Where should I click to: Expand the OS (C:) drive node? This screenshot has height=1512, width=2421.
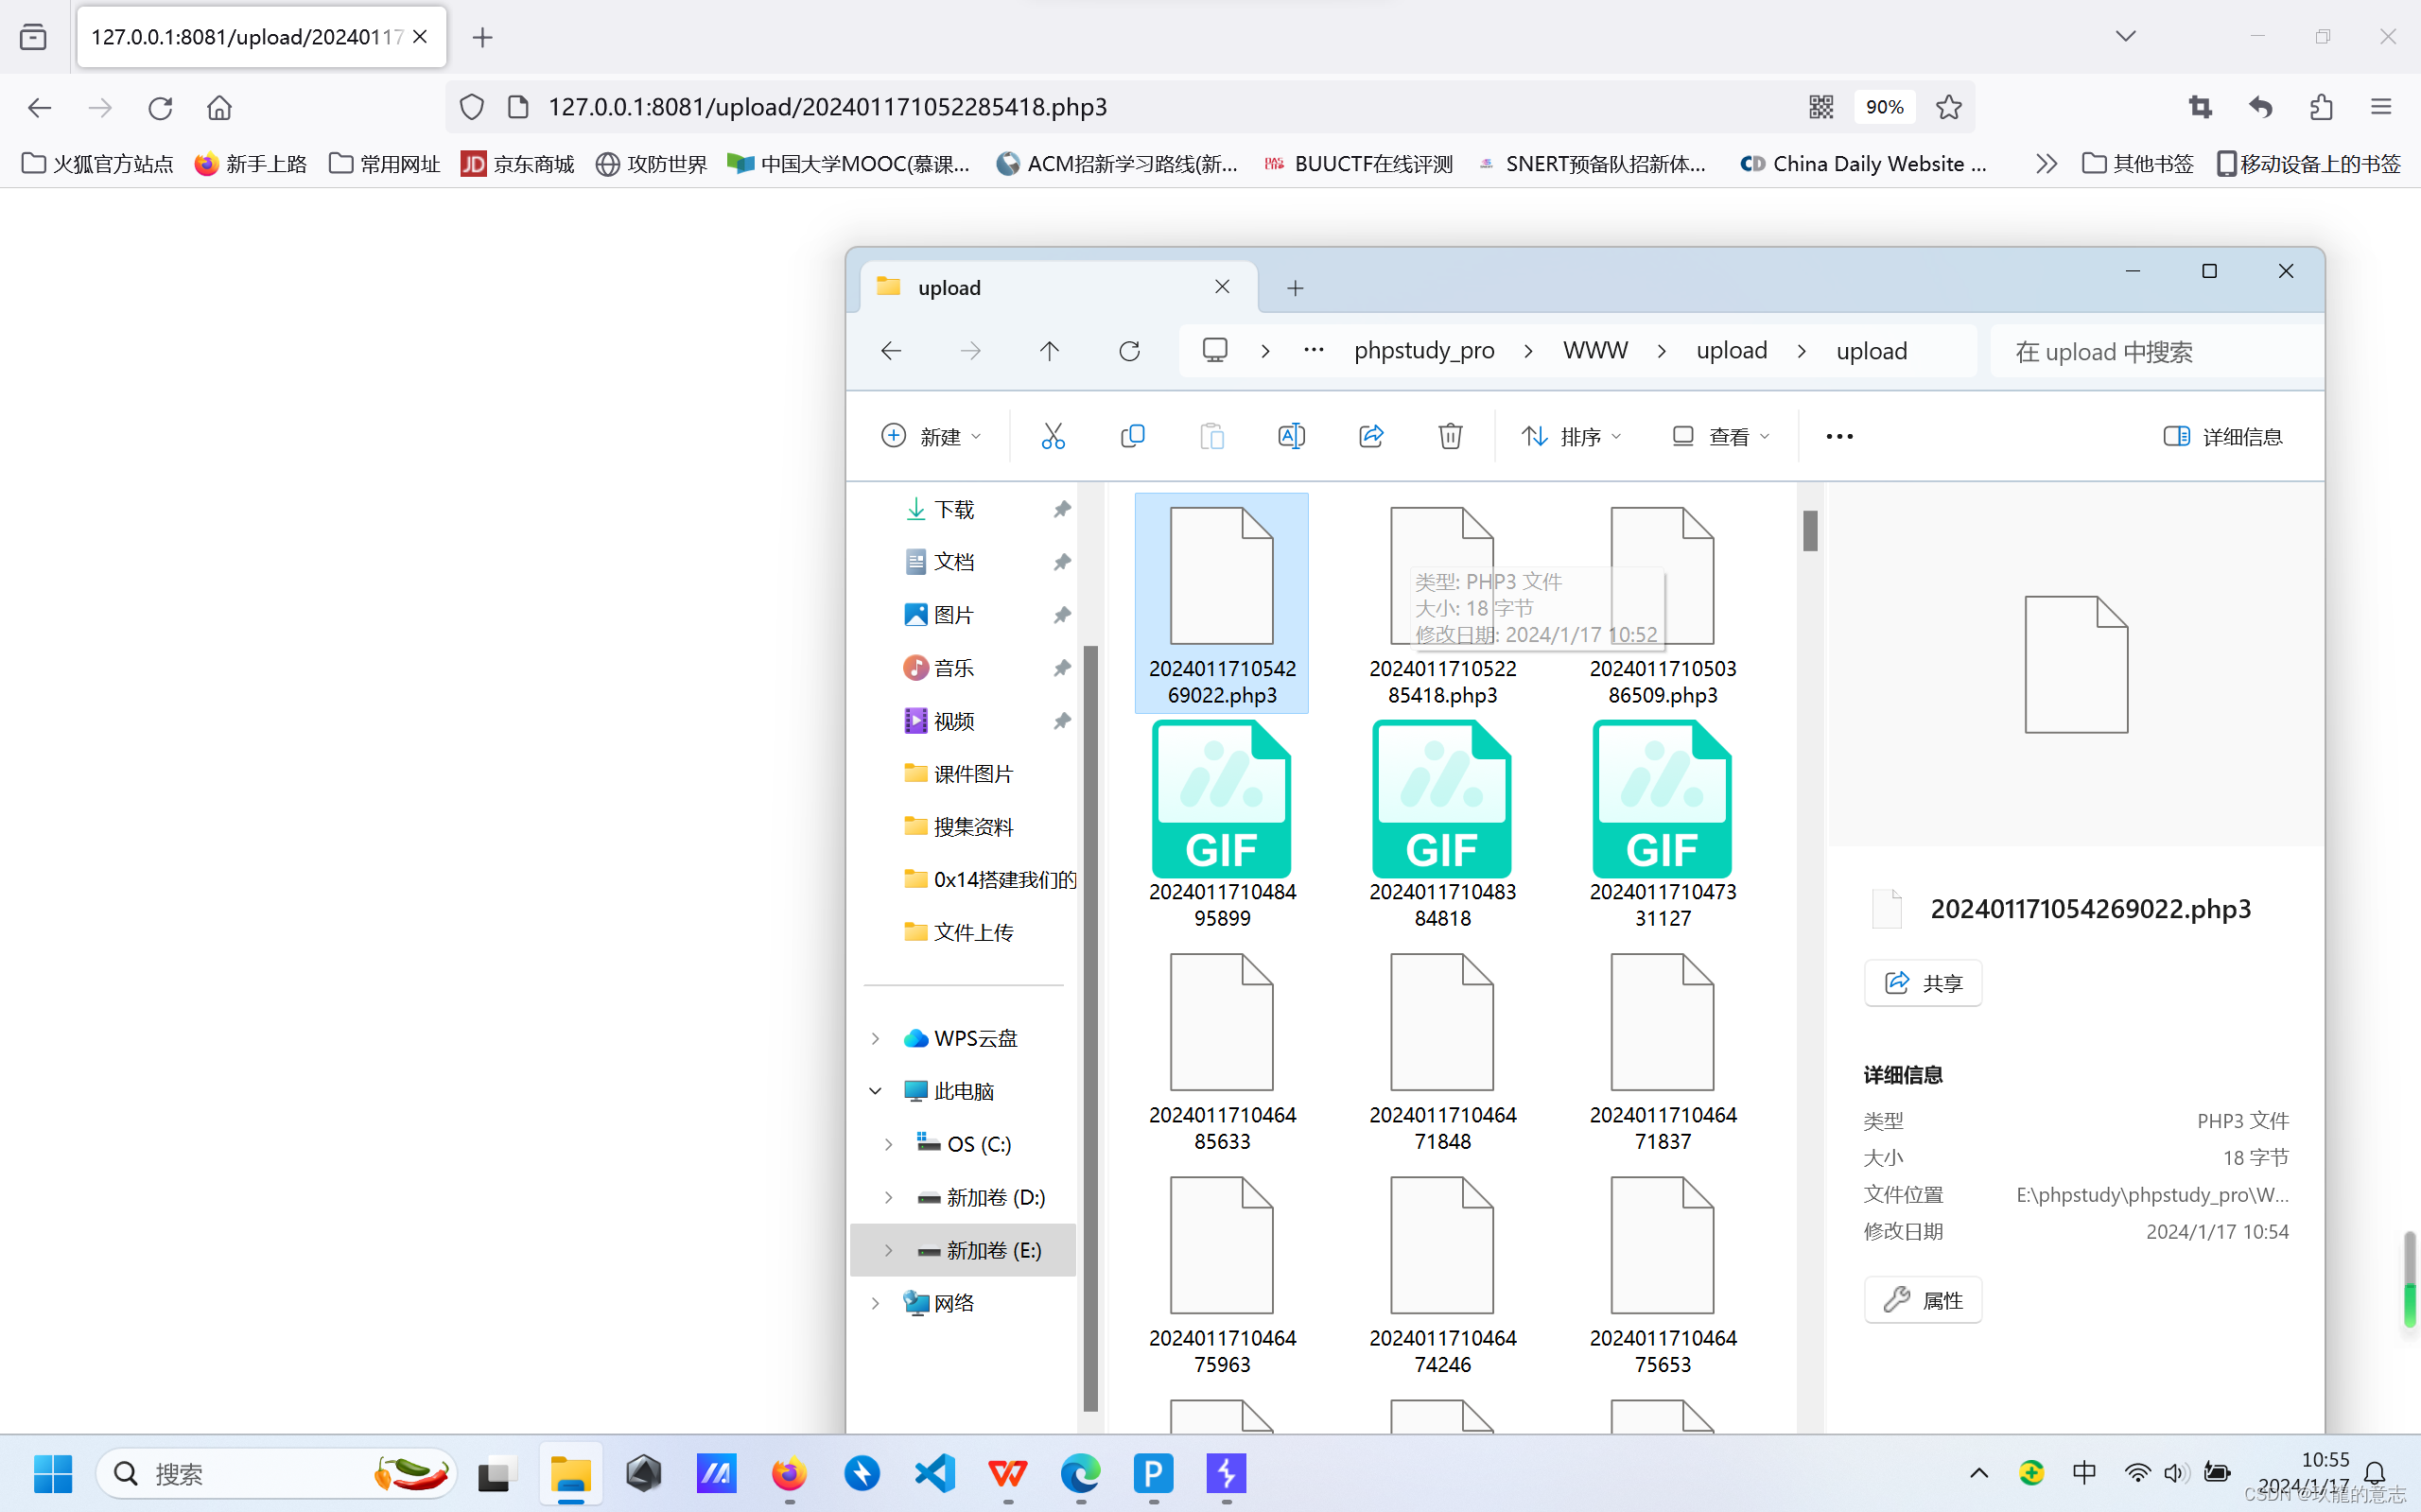888,1144
